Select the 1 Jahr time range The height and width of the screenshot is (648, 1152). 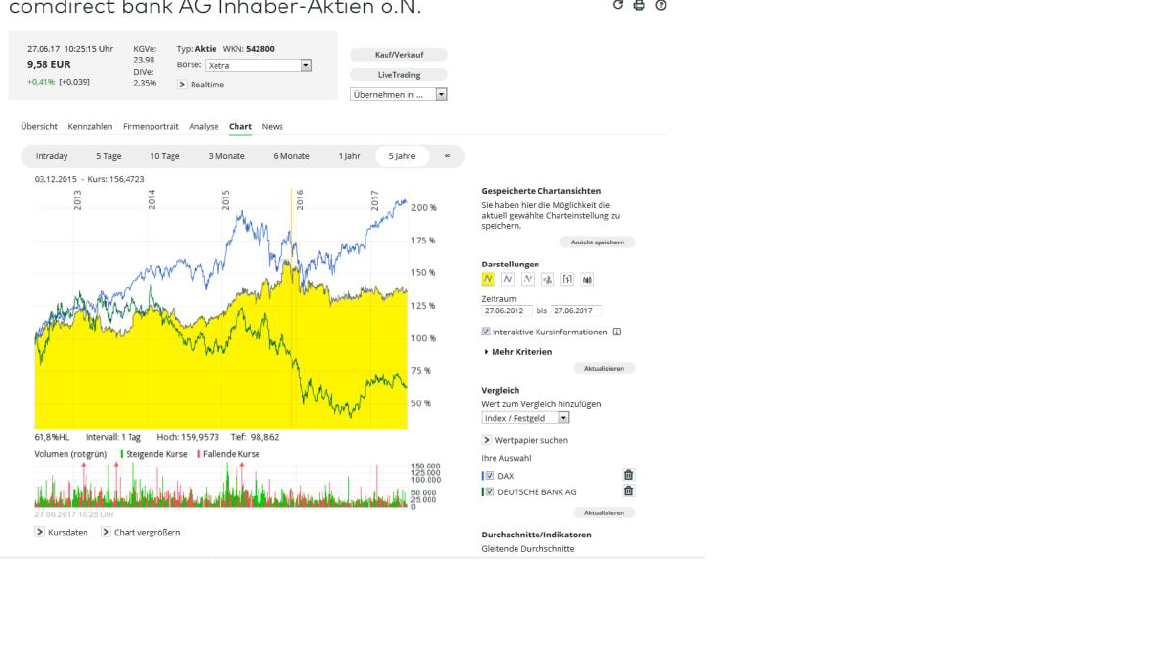pyautogui.click(x=349, y=156)
